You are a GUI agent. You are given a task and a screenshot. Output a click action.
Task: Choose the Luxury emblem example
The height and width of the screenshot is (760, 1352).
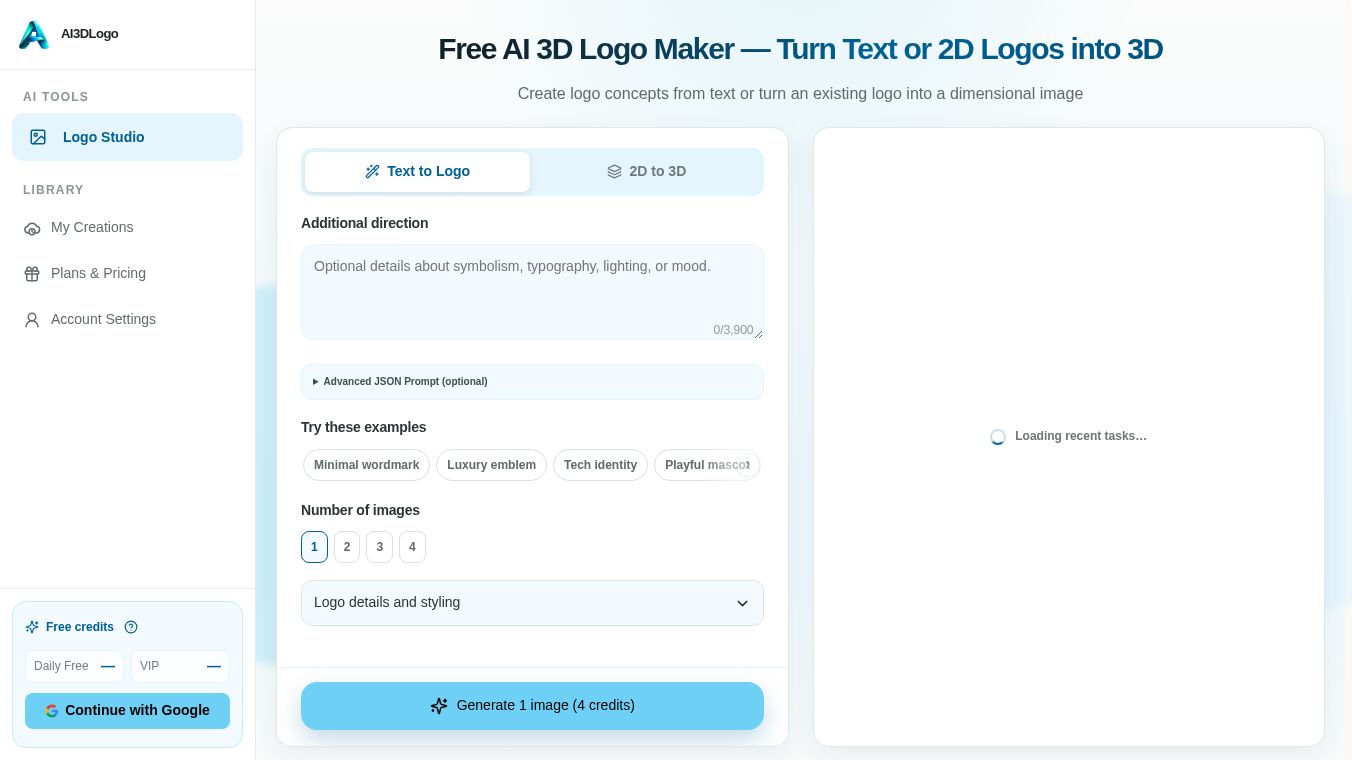(491, 465)
